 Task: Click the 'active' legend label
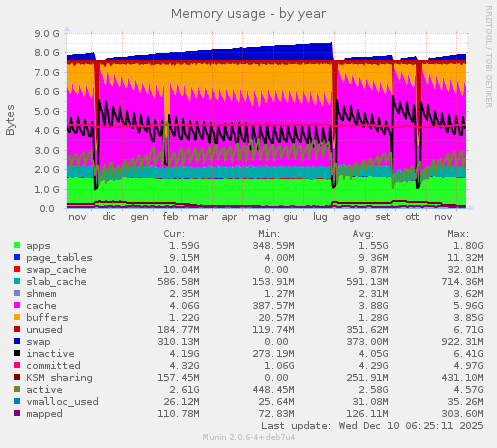[44, 390]
